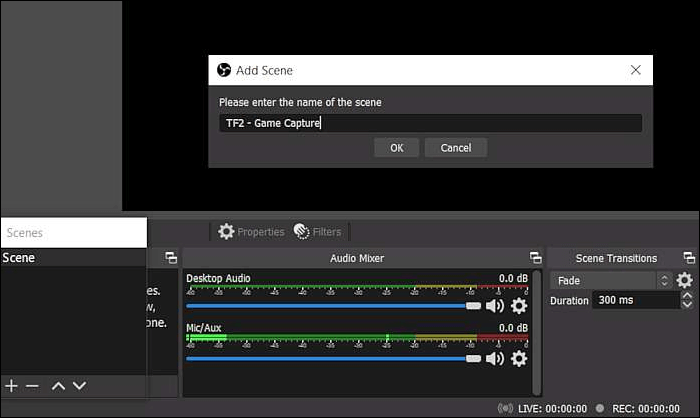This screenshot has height=418, width=700.
Task: Open the Fade transition dropdown
Action: pyautogui.click(x=610, y=281)
